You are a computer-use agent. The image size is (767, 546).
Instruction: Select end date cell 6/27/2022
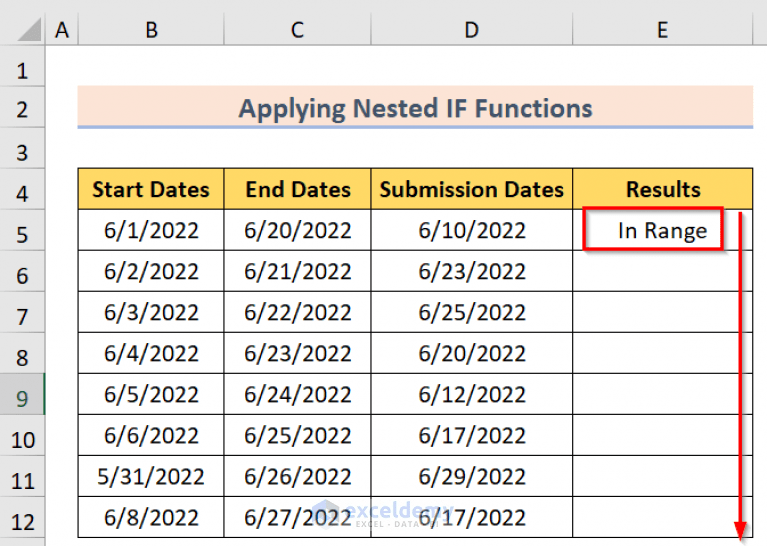coord(297,518)
